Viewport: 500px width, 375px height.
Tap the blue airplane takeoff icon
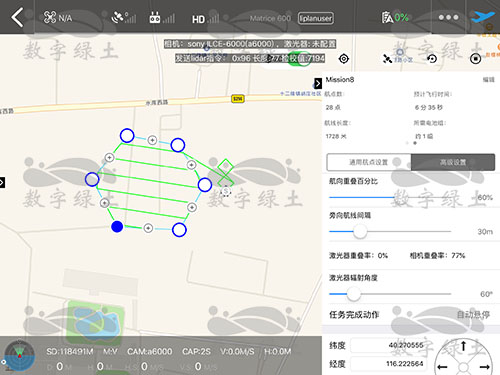(x=483, y=17)
